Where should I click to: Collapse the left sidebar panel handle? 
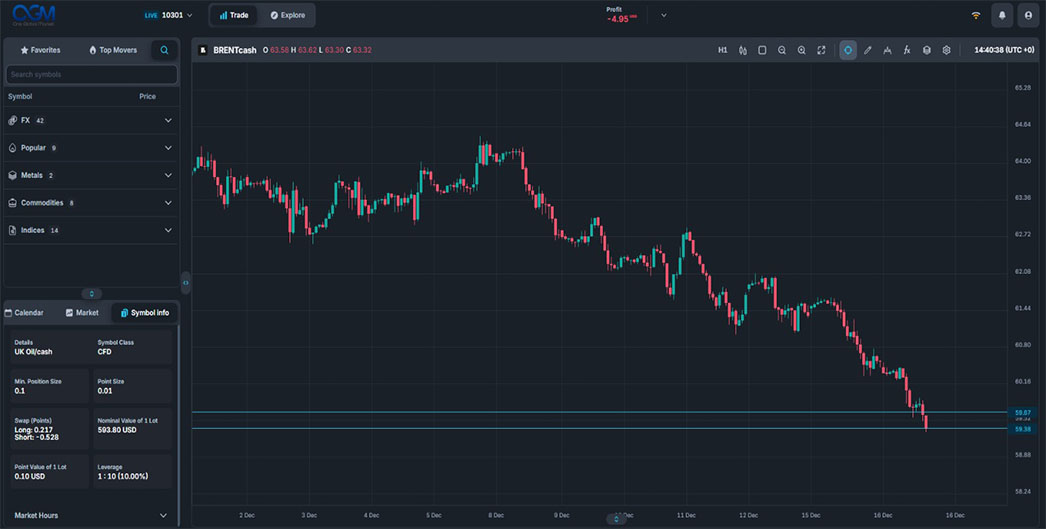coord(185,283)
